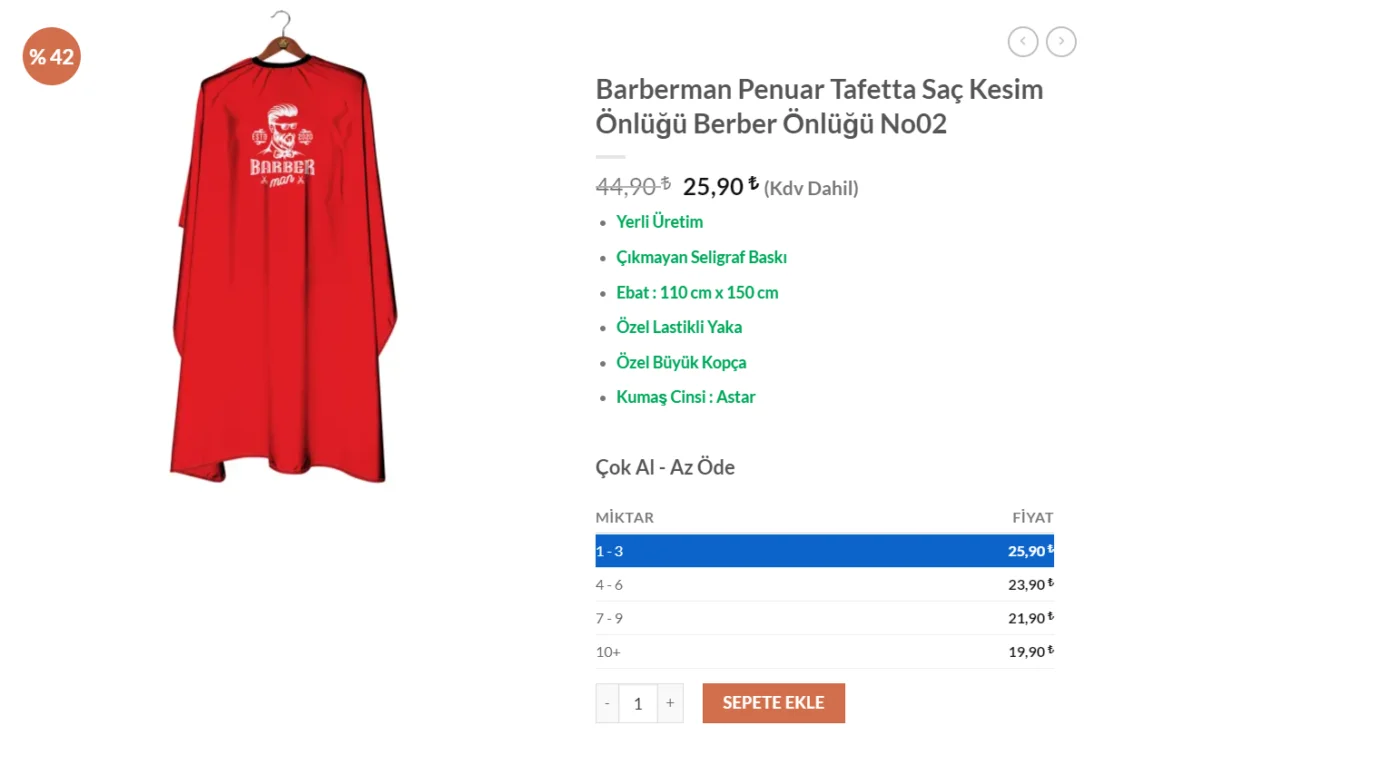Select the Ebat 110 cm x 150 cm line
The width and height of the screenshot is (1400, 784).
pyautogui.click(x=698, y=292)
